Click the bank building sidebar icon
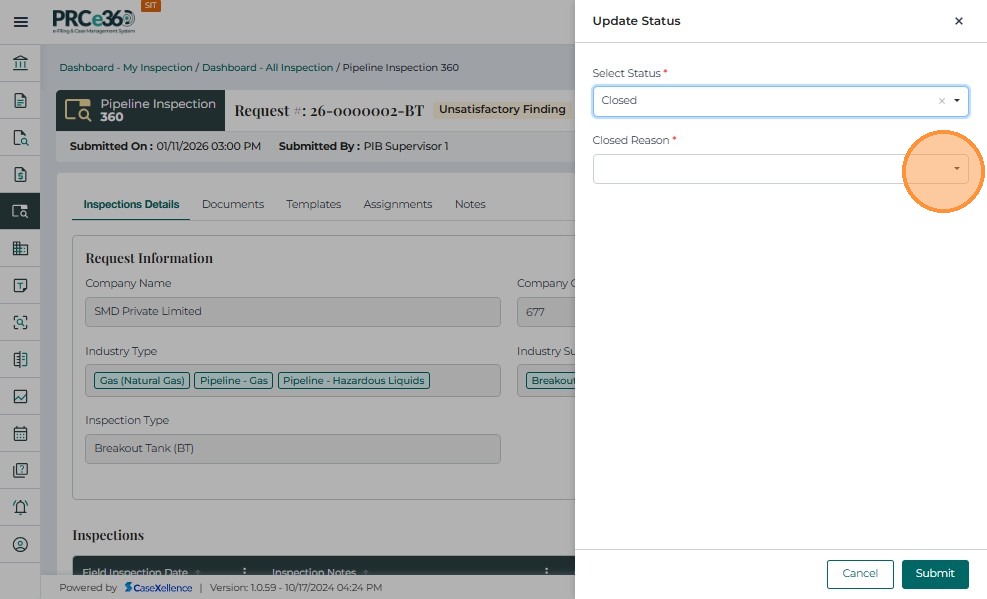Image resolution: width=987 pixels, height=599 pixels. (20, 64)
